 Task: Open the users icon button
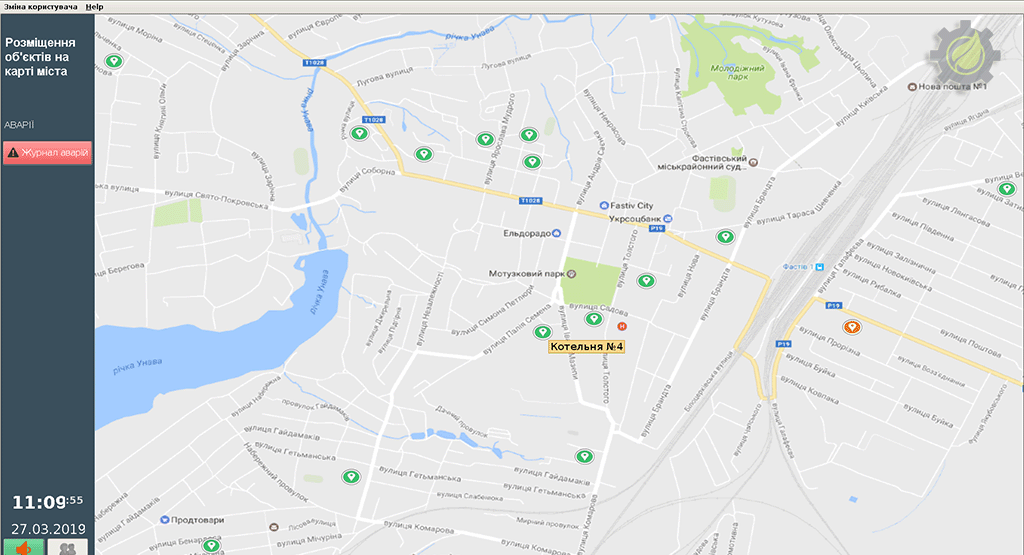click(68, 547)
